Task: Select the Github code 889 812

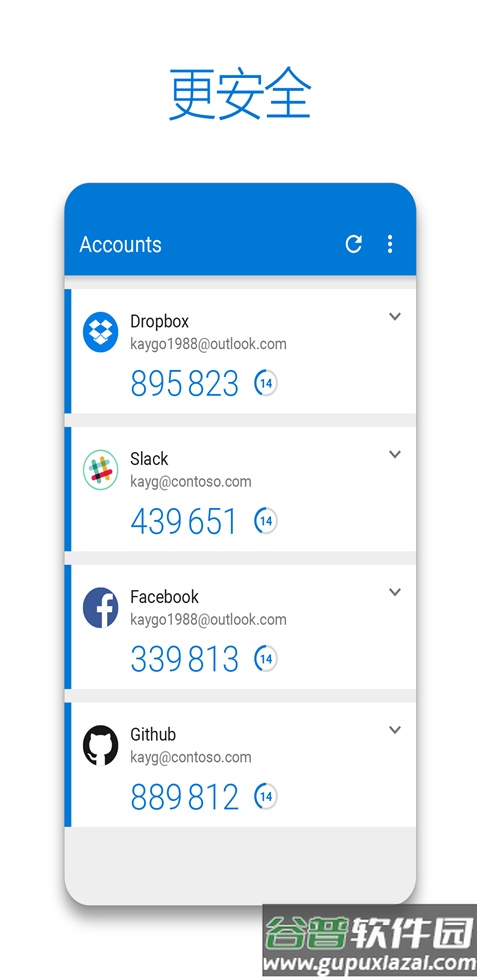Action: pos(184,797)
